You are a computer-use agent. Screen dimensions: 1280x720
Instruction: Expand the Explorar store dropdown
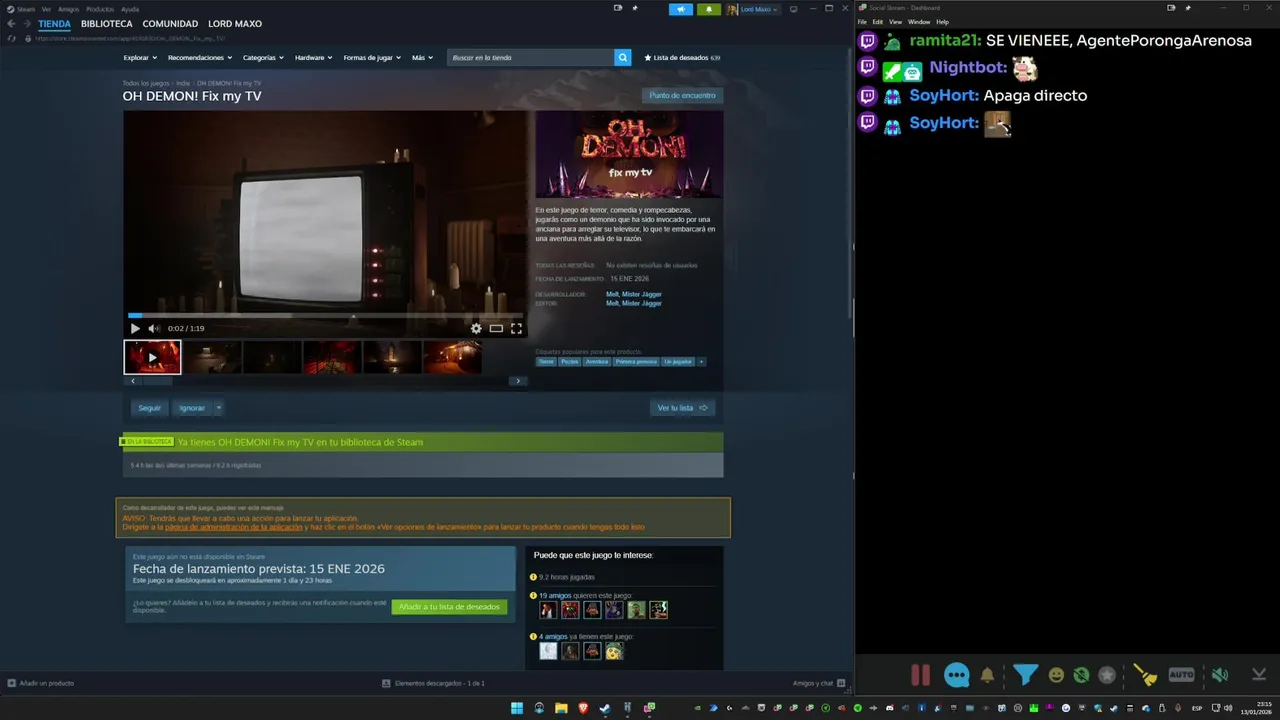tap(140, 58)
